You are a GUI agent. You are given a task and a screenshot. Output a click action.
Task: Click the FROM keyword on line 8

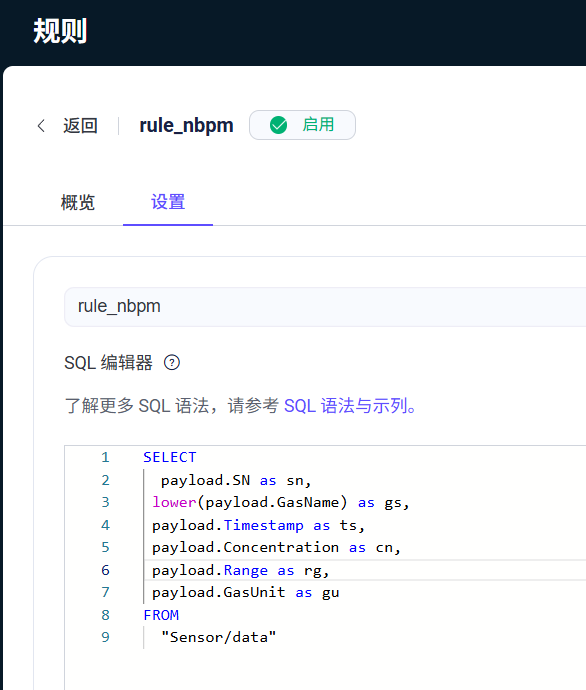pyautogui.click(x=161, y=615)
